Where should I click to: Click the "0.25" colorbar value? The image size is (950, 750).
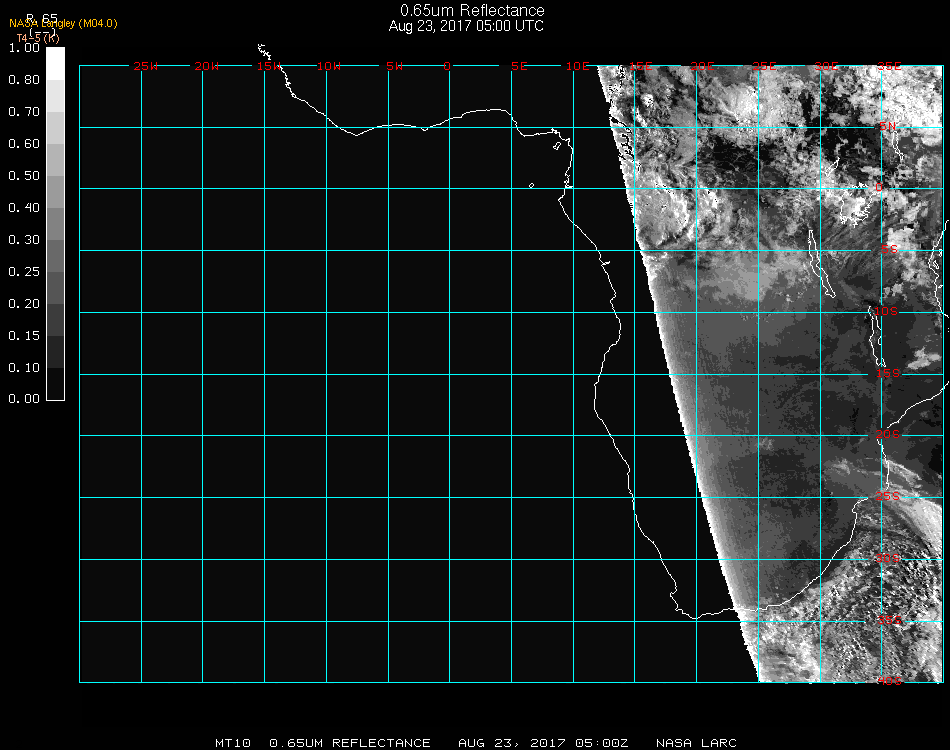(x=24, y=272)
